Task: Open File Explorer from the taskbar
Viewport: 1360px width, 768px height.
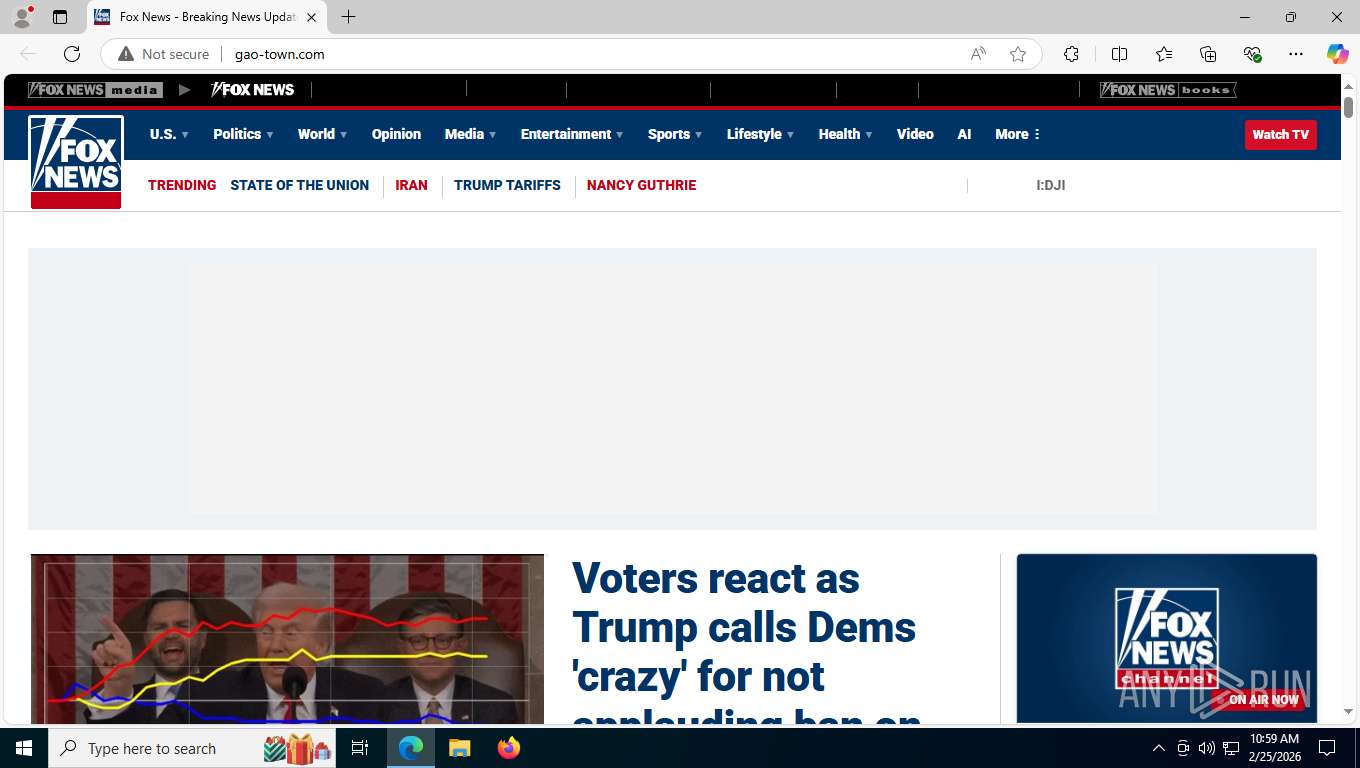Action: pyautogui.click(x=459, y=748)
